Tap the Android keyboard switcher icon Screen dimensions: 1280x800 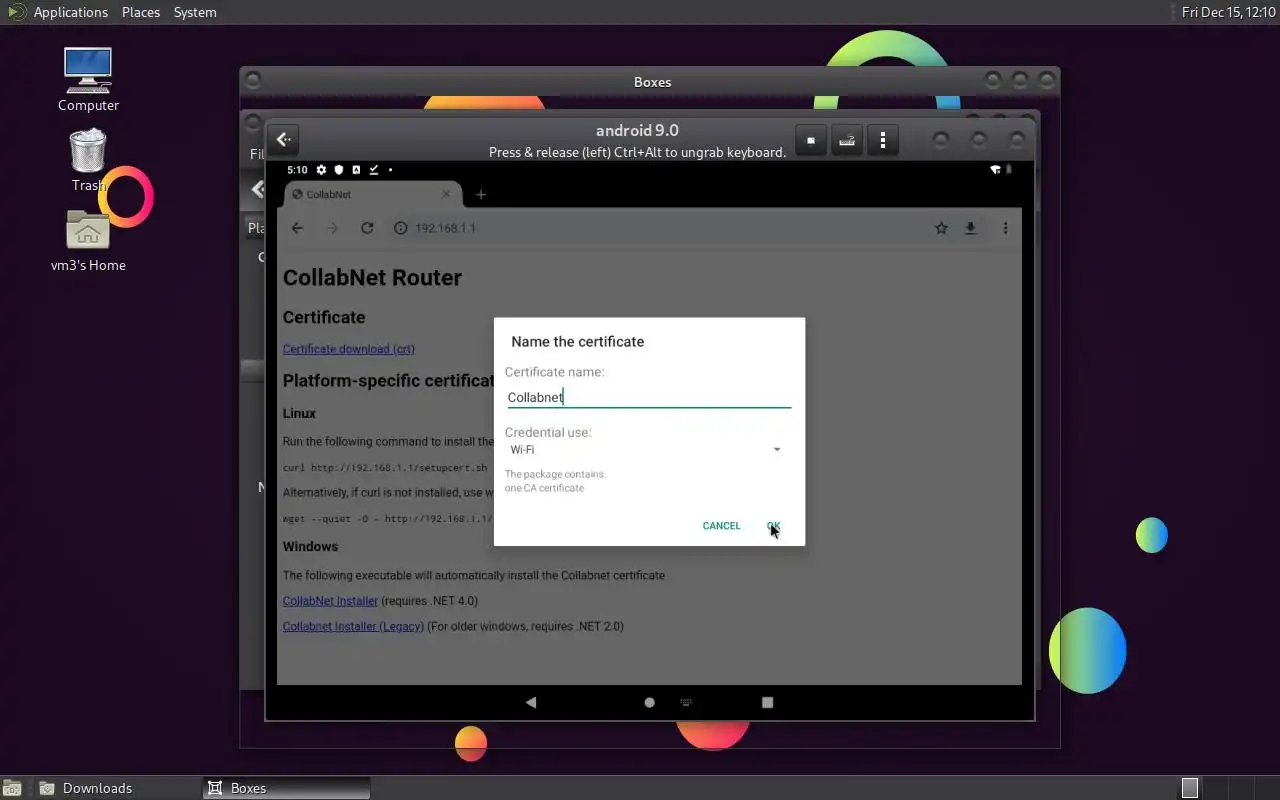coord(686,702)
